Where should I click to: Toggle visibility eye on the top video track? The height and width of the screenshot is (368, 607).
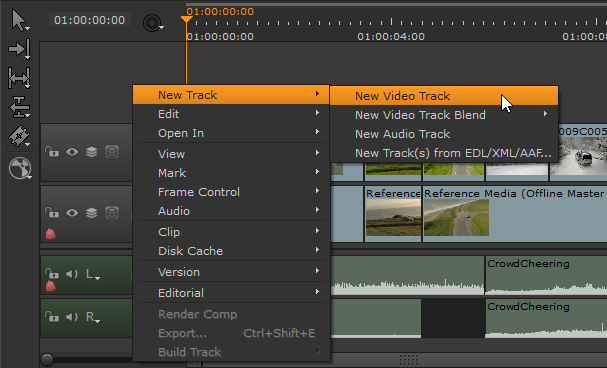pos(72,152)
